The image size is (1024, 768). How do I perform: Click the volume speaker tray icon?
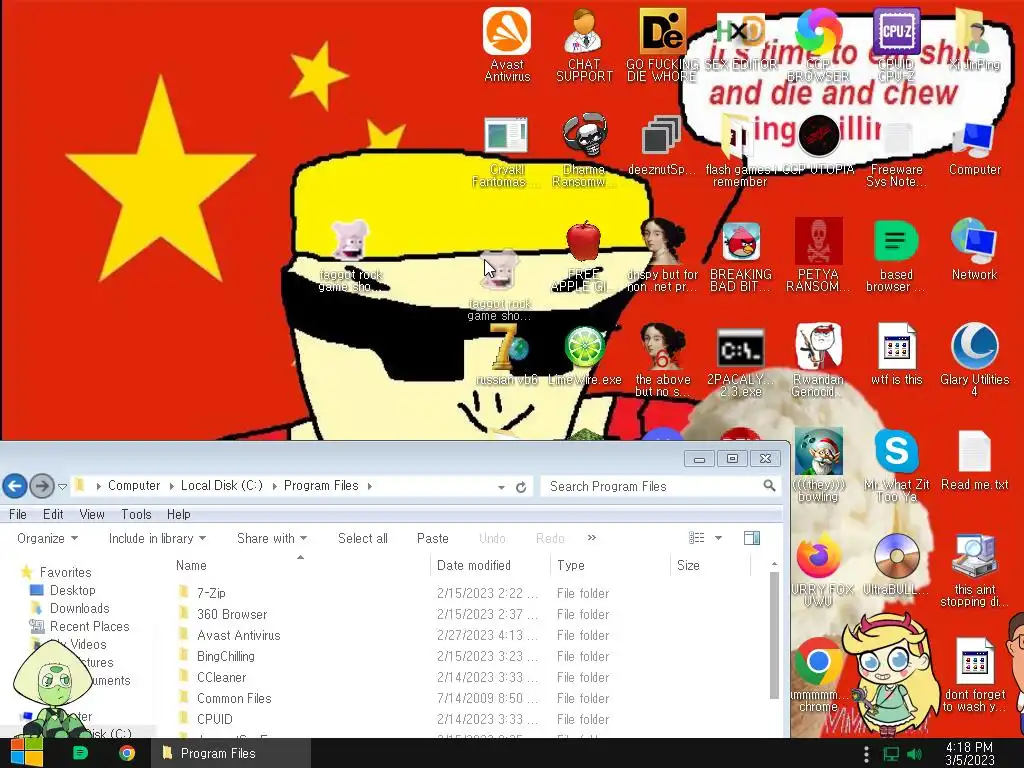click(914, 754)
